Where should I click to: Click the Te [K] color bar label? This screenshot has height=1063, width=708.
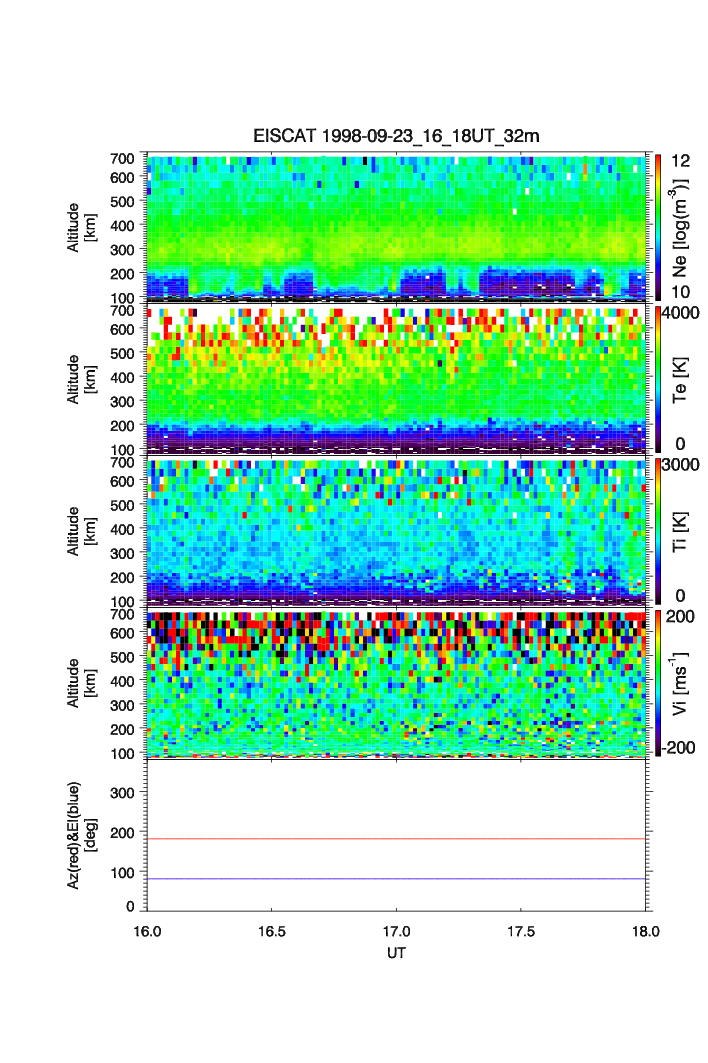[681, 380]
